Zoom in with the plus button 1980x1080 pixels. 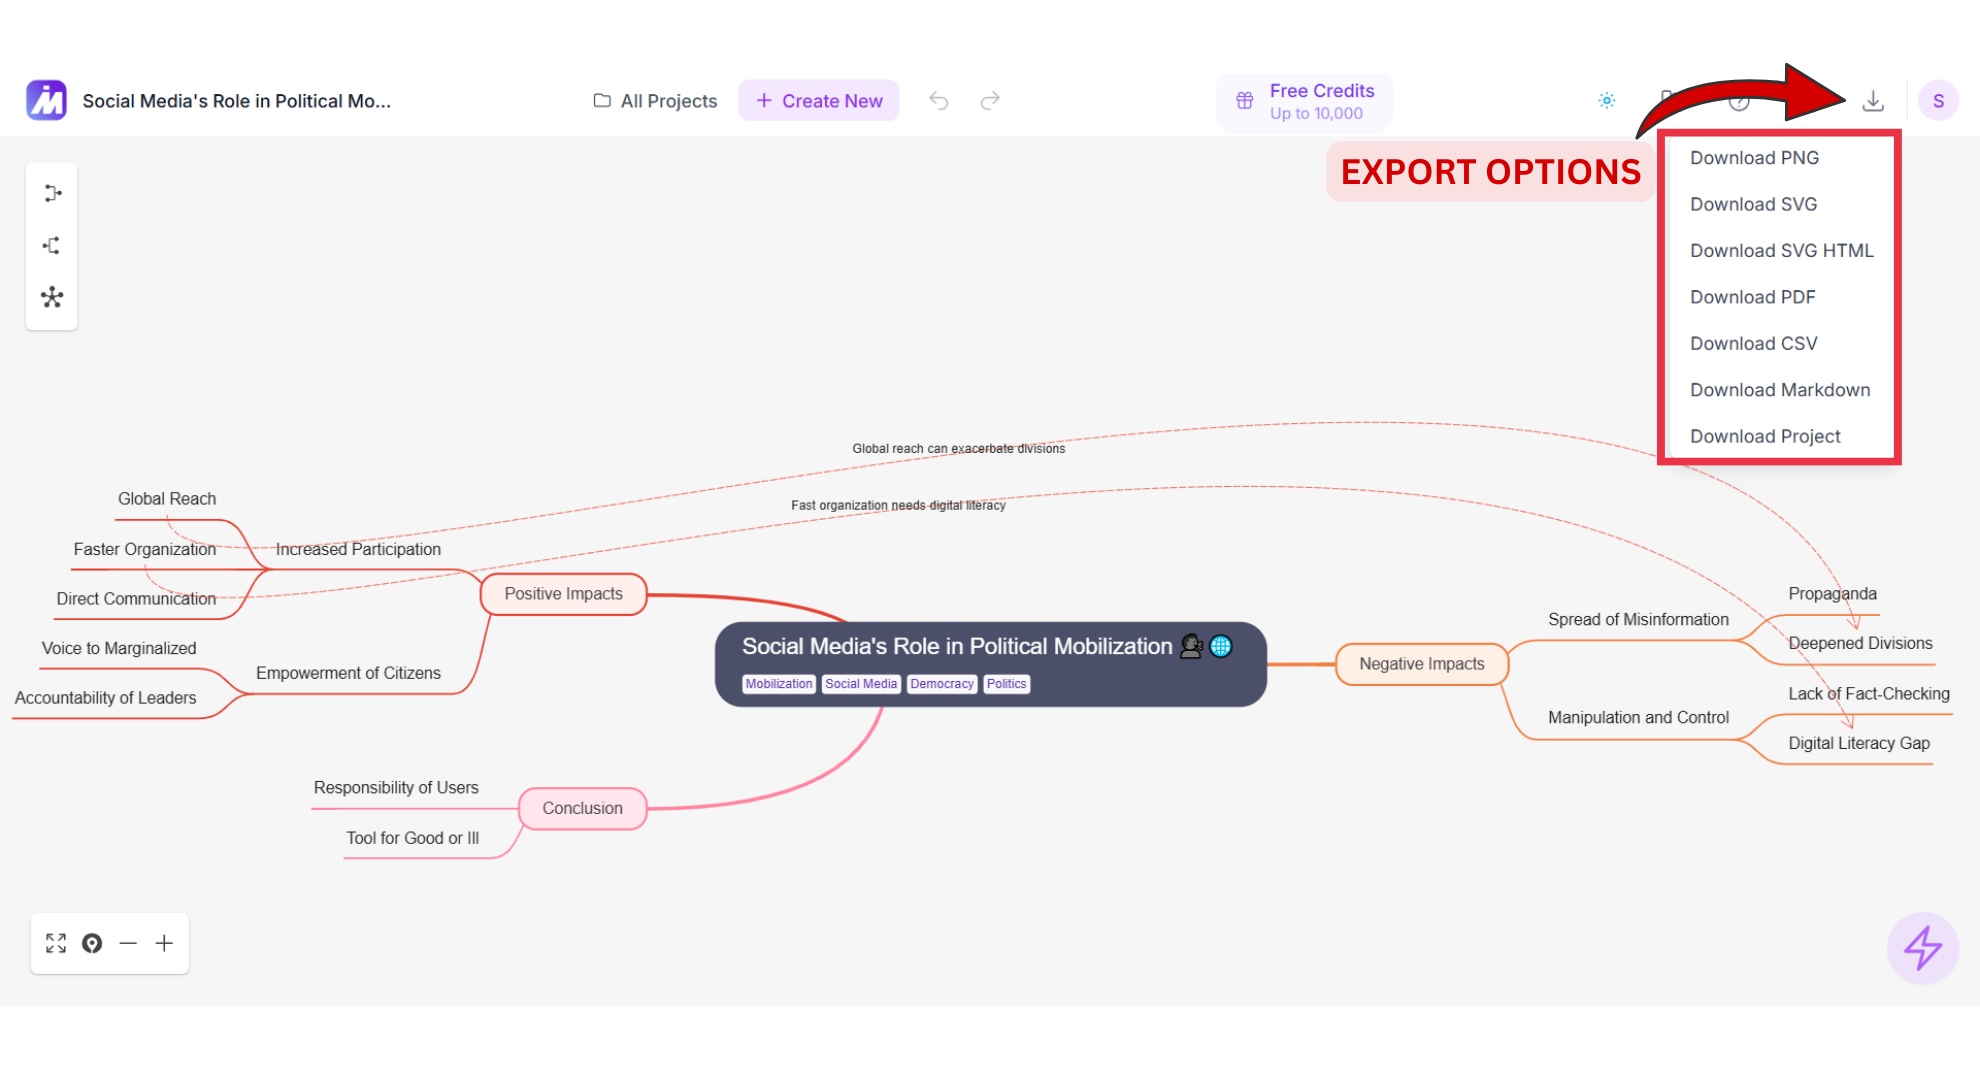164,943
